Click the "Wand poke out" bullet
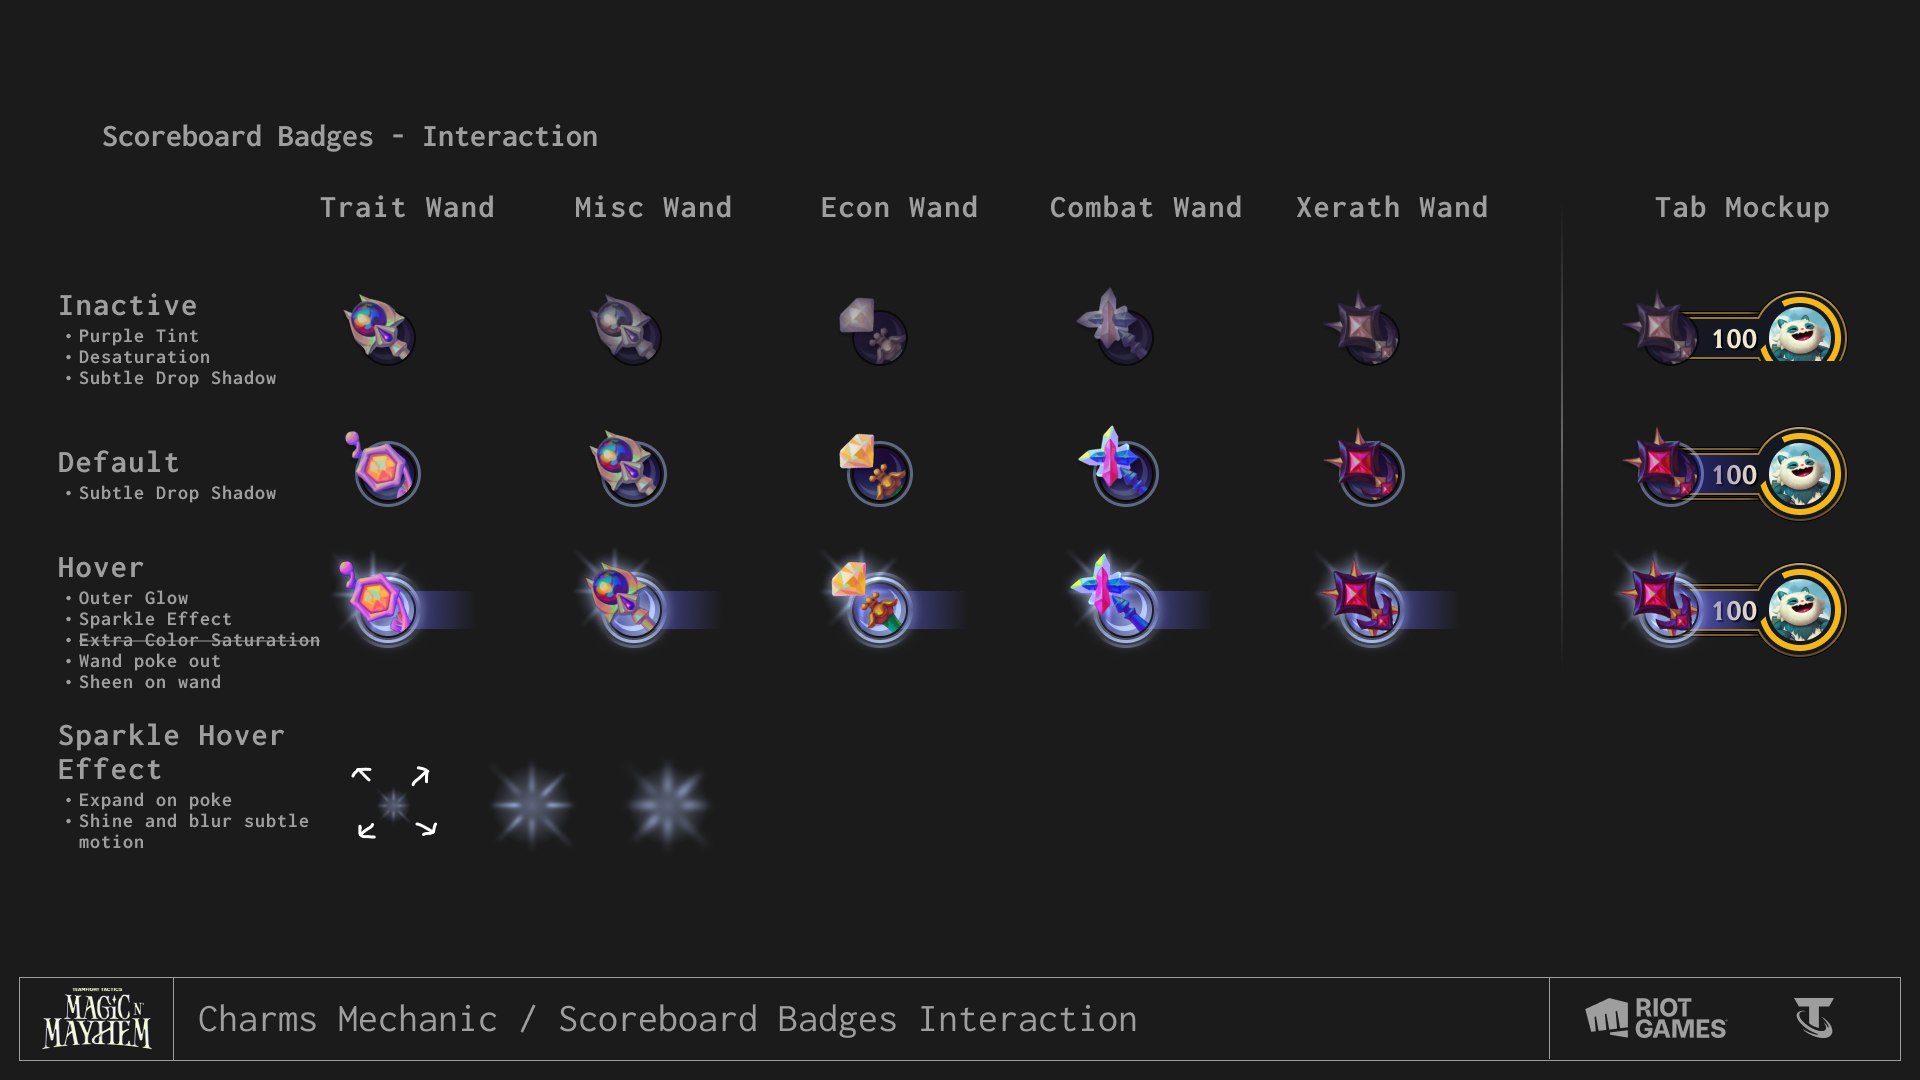This screenshot has width=1920, height=1080. (150, 661)
